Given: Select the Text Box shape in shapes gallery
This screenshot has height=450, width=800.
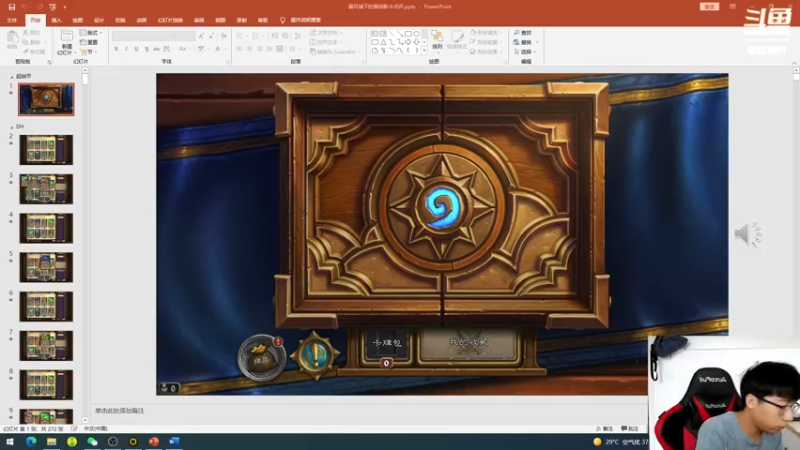Looking at the screenshot, I should 375,33.
